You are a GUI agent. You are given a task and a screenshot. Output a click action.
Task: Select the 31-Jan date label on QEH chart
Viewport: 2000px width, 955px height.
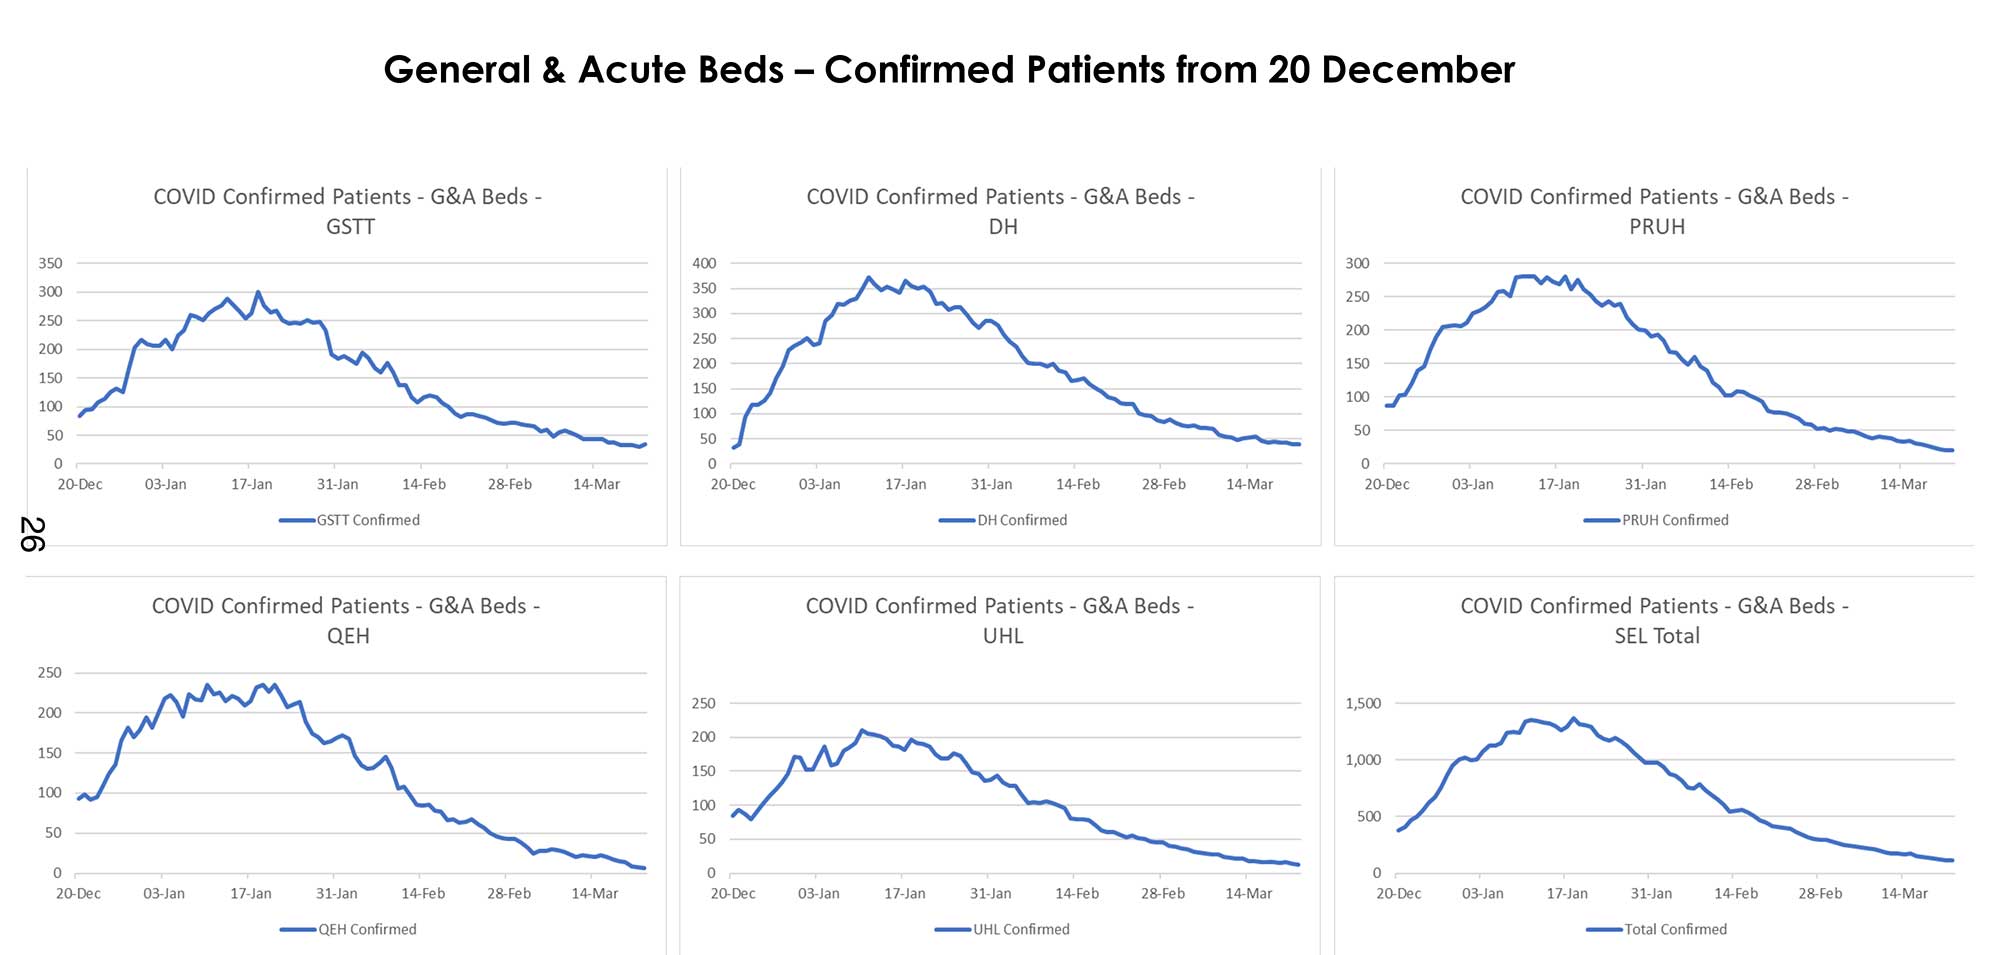click(x=337, y=893)
